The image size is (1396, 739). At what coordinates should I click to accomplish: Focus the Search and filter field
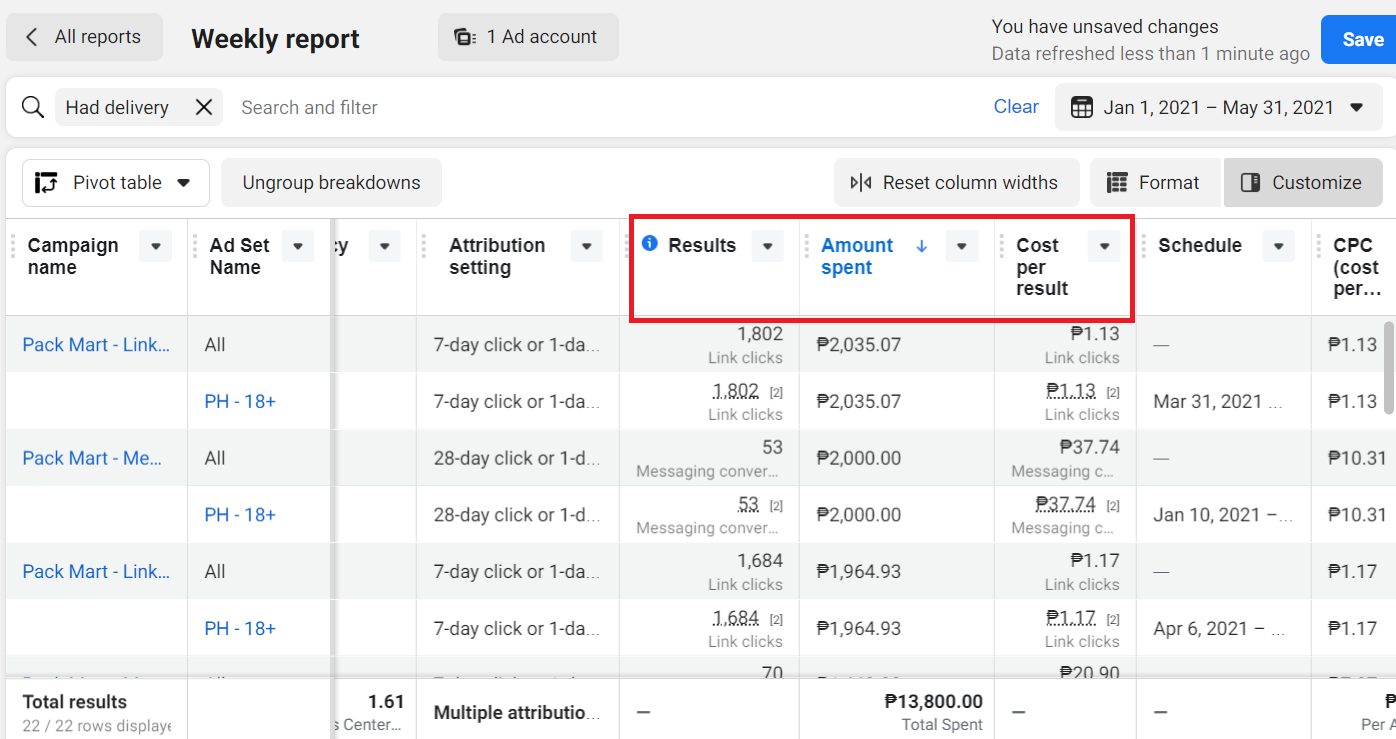click(x=600, y=107)
